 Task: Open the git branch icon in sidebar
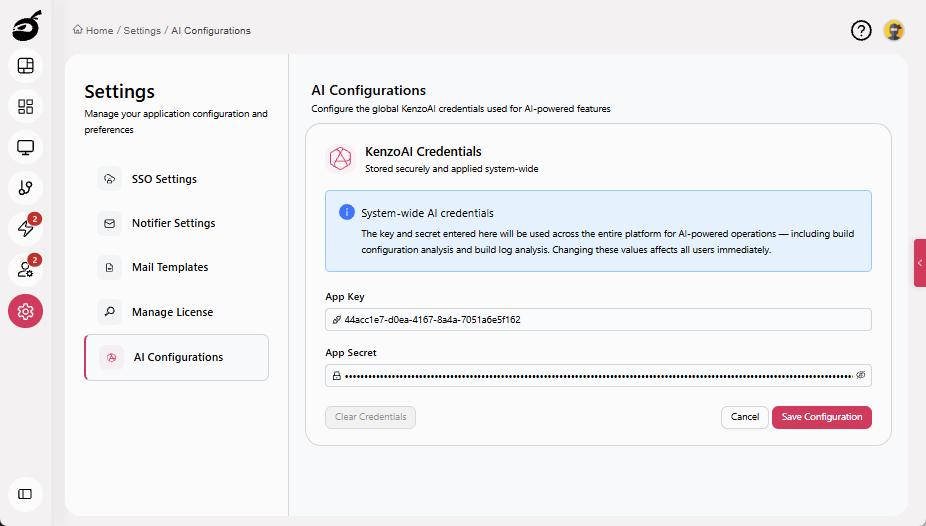(x=25, y=188)
